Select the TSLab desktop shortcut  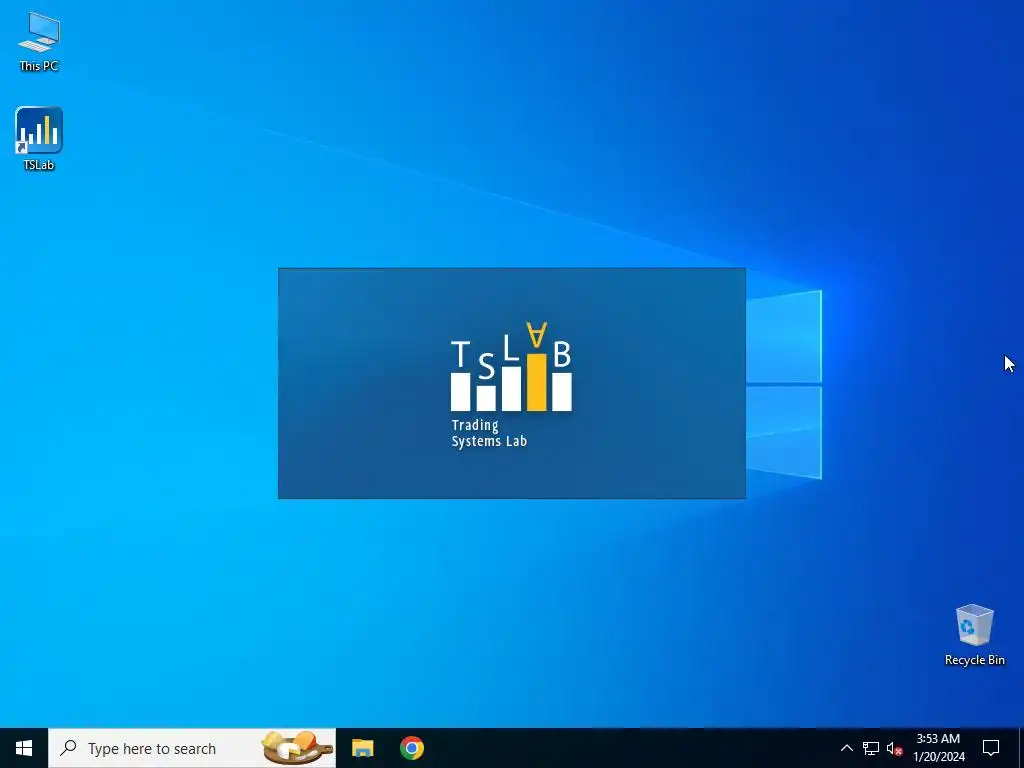point(39,138)
